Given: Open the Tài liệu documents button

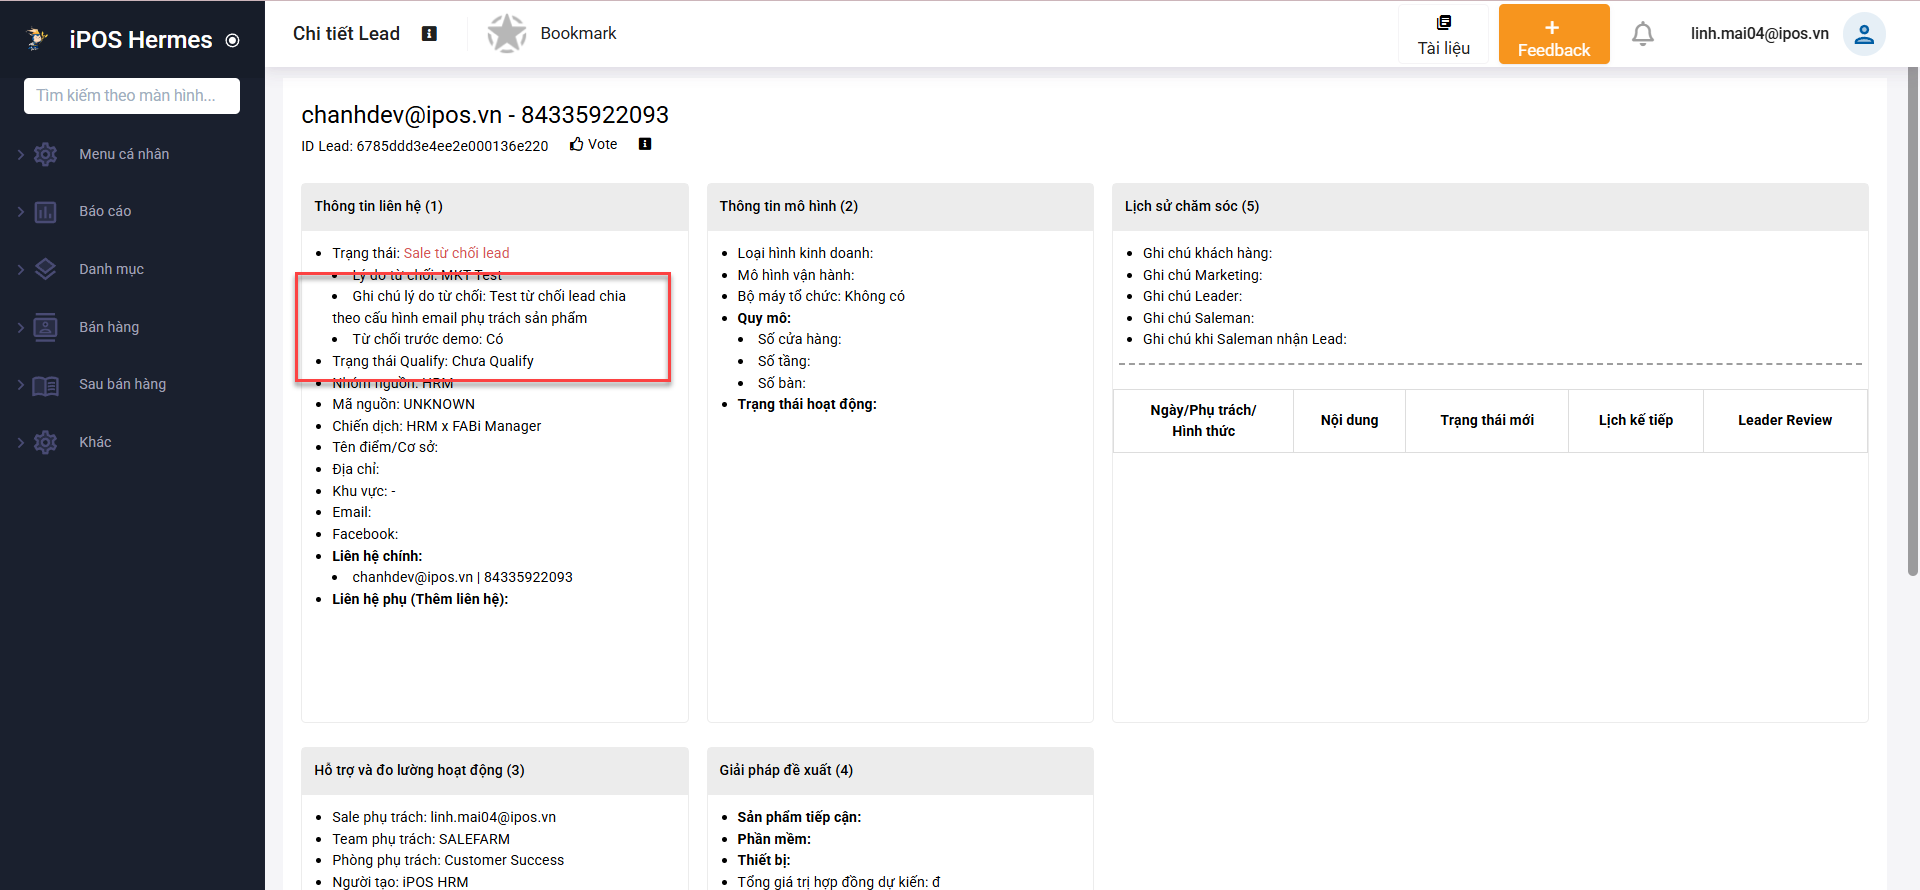Looking at the screenshot, I should 1443,35.
